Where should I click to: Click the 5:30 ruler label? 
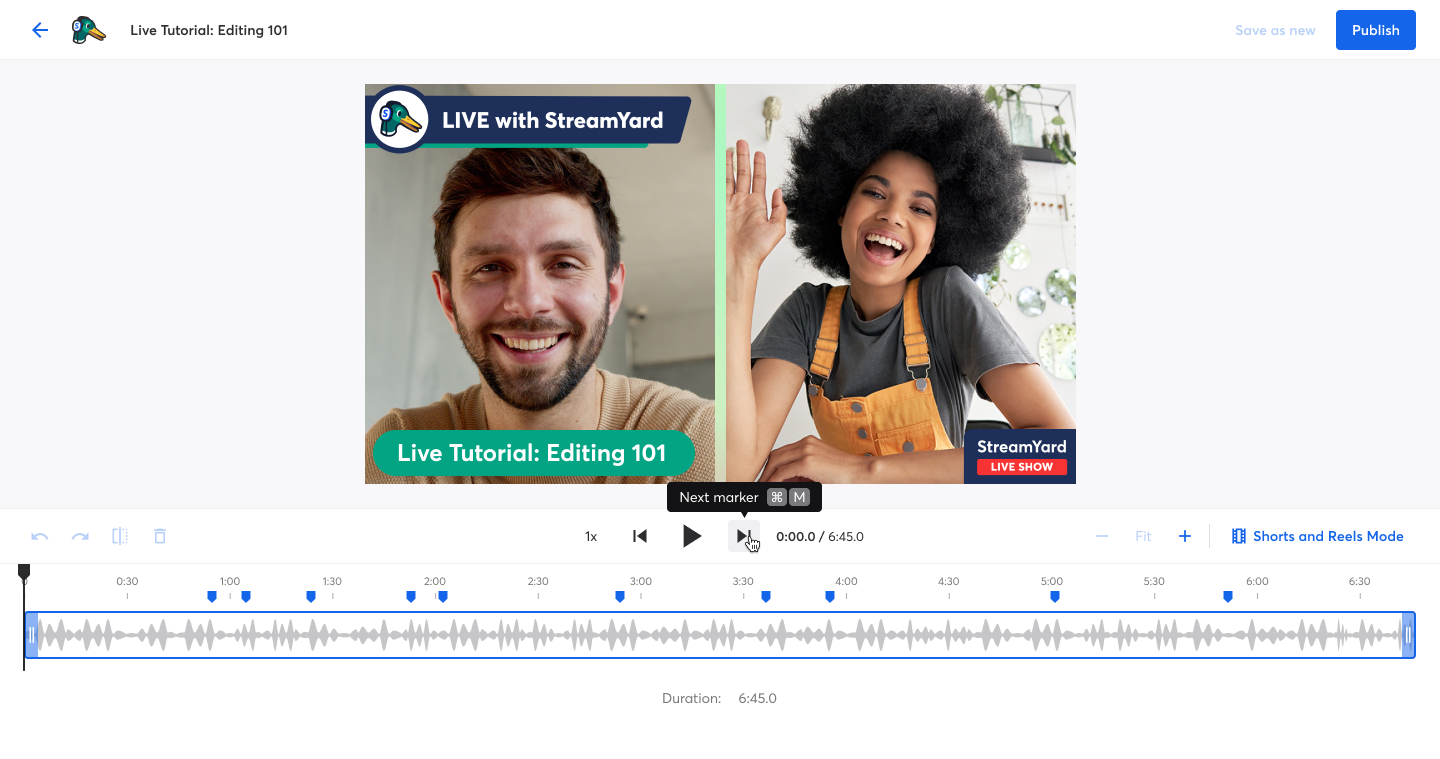coord(1154,581)
